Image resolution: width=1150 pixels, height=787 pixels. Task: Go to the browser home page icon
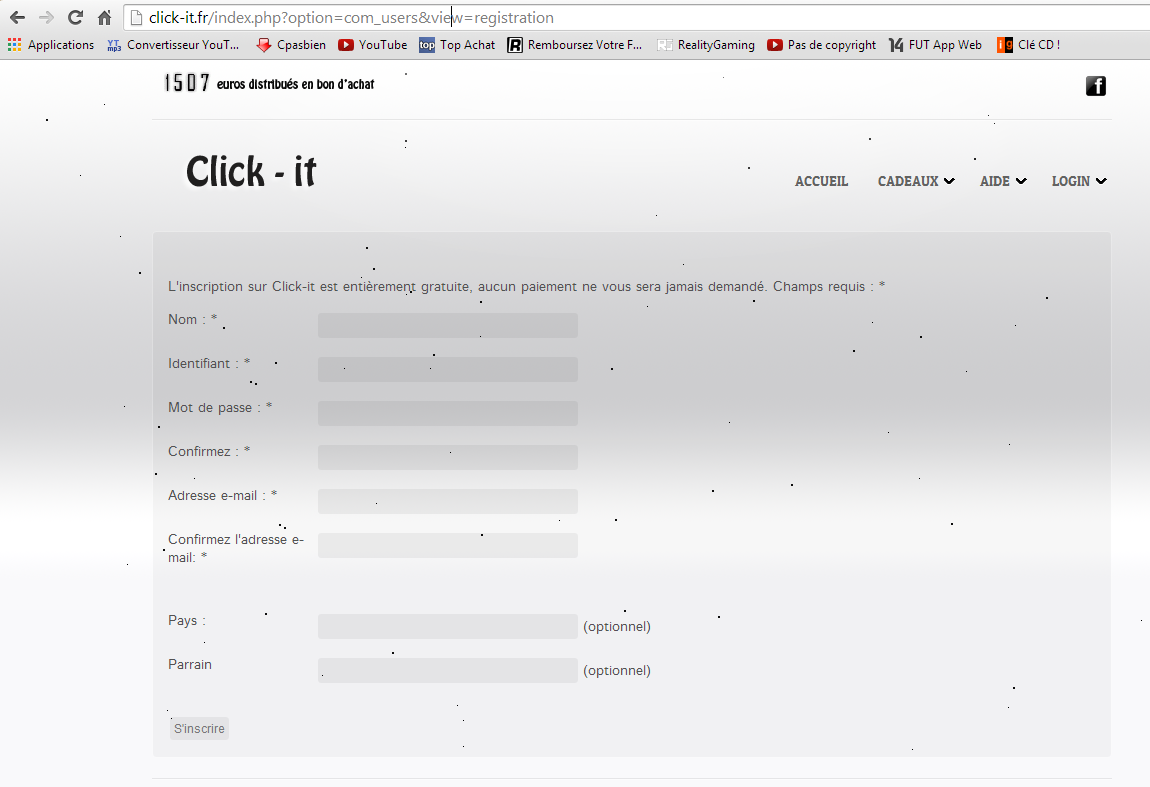click(x=105, y=18)
